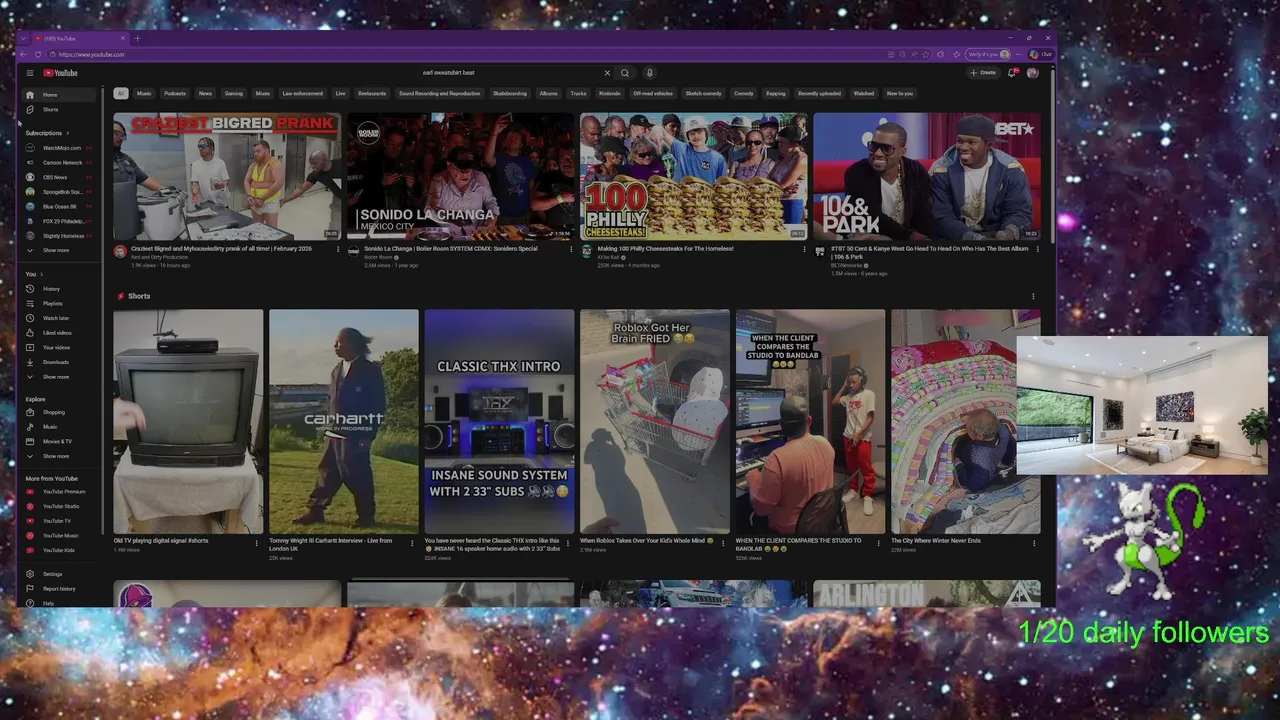This screenshot has height=720, width=1280.
Task: Open Roblox Got Her Brain Fried short
Action: pyautogui.click(x=655, y=422)
